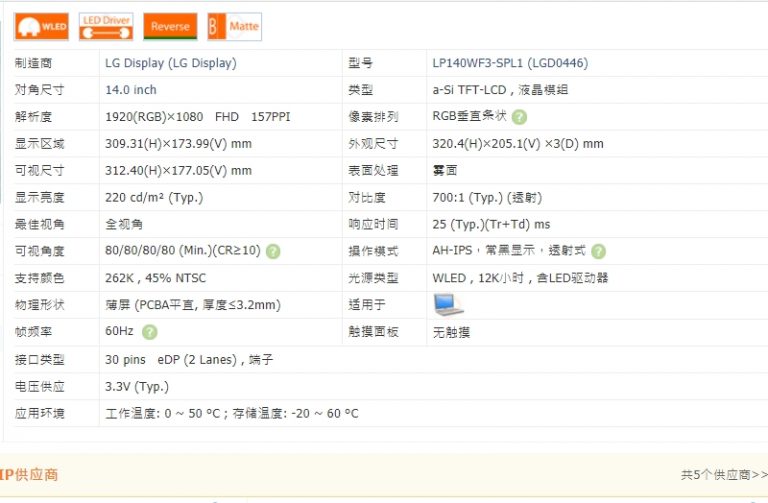The image size is (768, 503).
Task: Click the VIP供应商 section heading
Action: (29, 475)
